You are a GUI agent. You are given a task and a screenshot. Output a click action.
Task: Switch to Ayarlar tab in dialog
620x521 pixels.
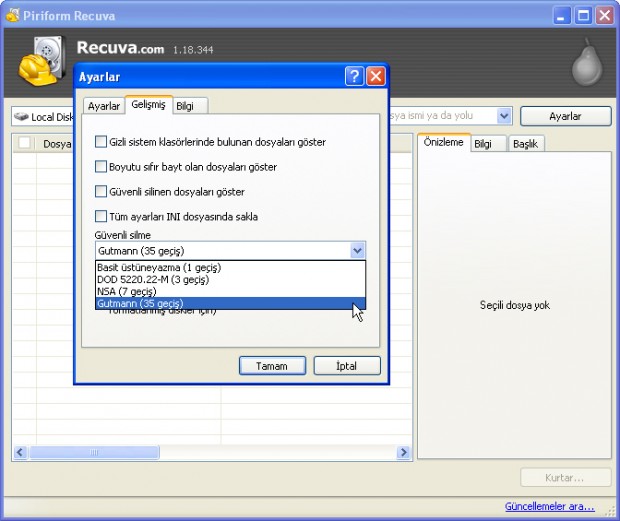click(104, 106)
